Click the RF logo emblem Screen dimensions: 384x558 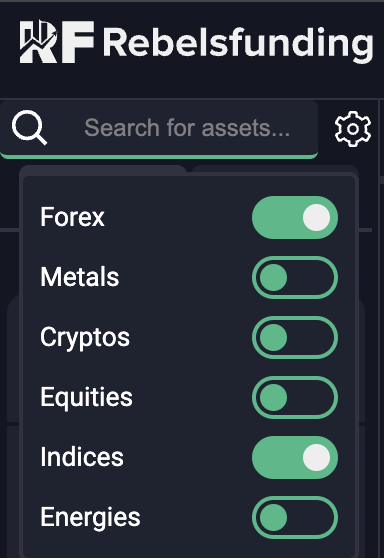pos(57,42)
